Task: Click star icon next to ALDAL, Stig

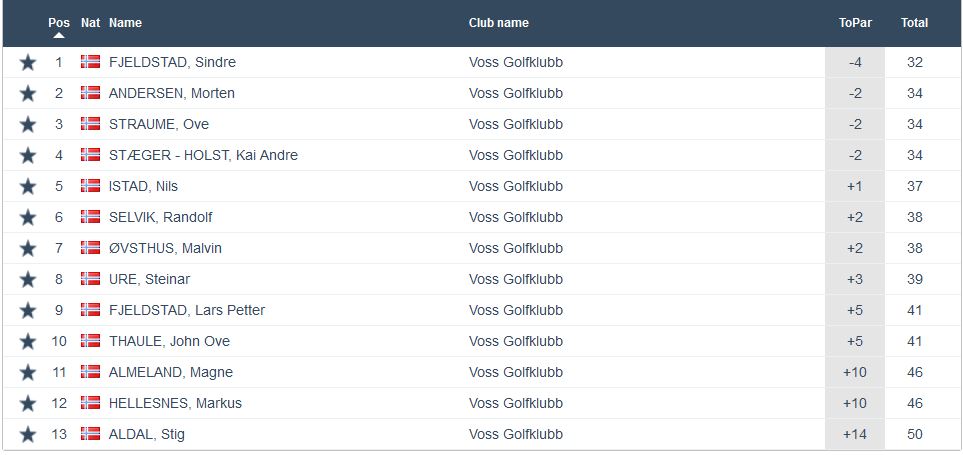Action: 28,435
